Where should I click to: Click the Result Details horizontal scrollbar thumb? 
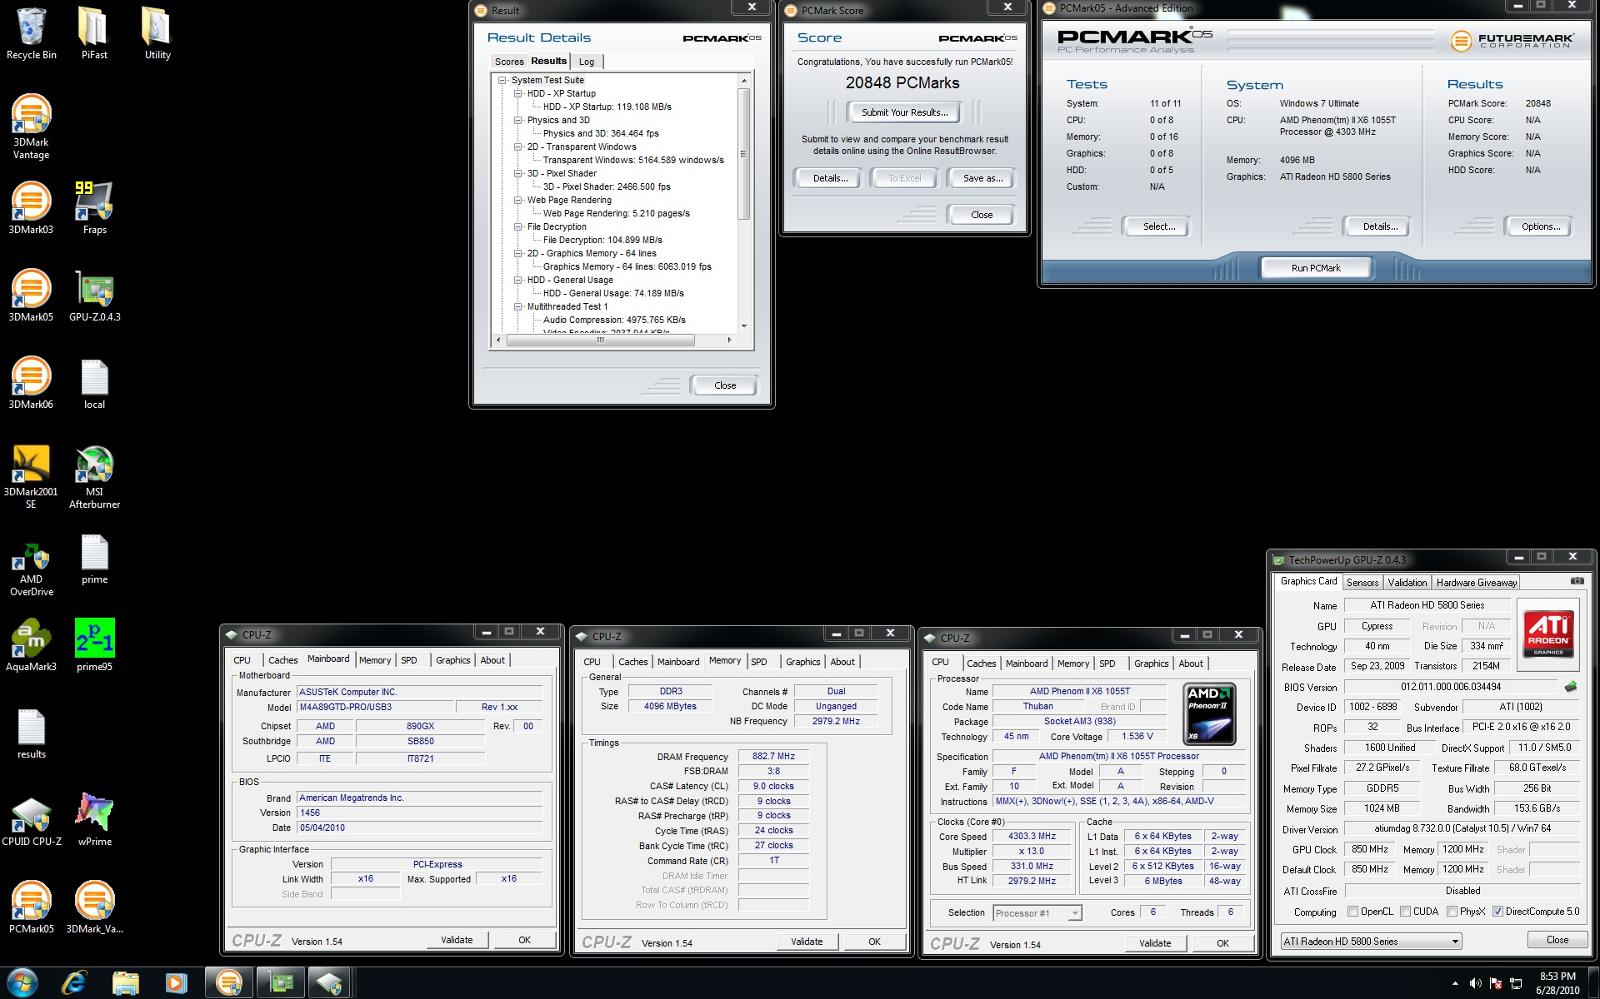tap(599, 340)
